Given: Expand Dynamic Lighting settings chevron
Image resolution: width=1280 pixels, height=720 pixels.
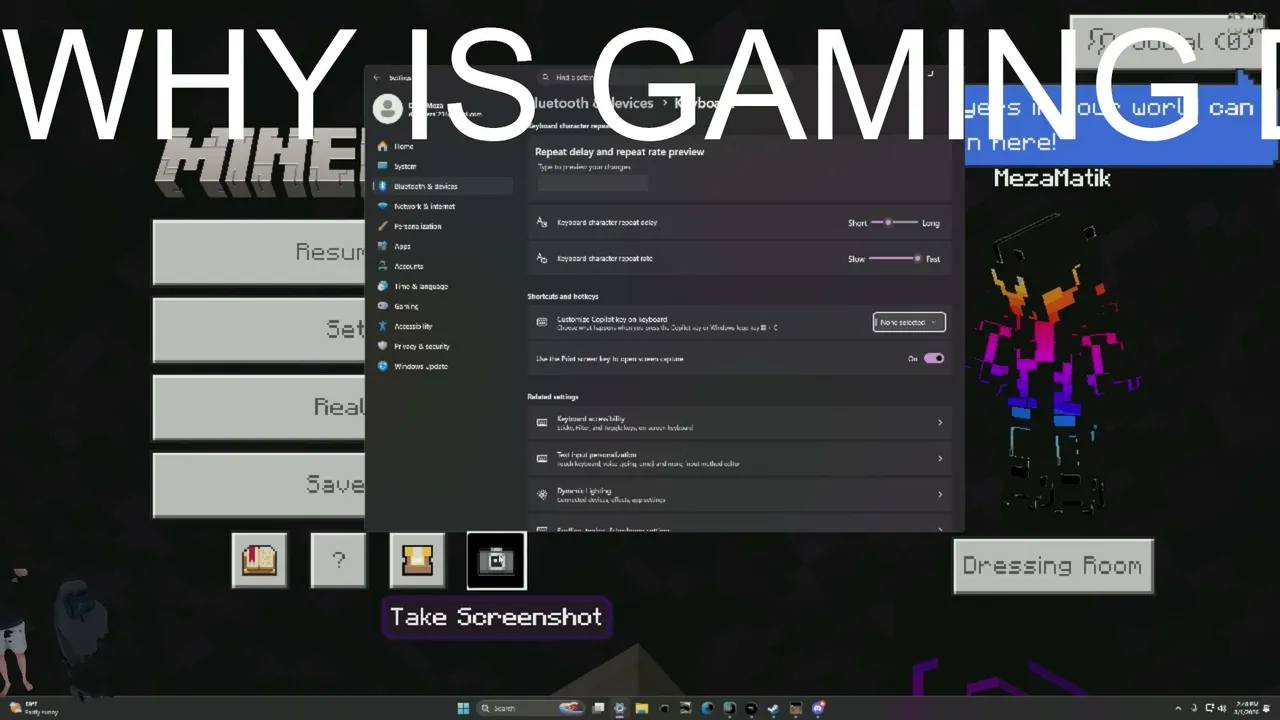Looking at the screenshot, I should click(939, 495).
